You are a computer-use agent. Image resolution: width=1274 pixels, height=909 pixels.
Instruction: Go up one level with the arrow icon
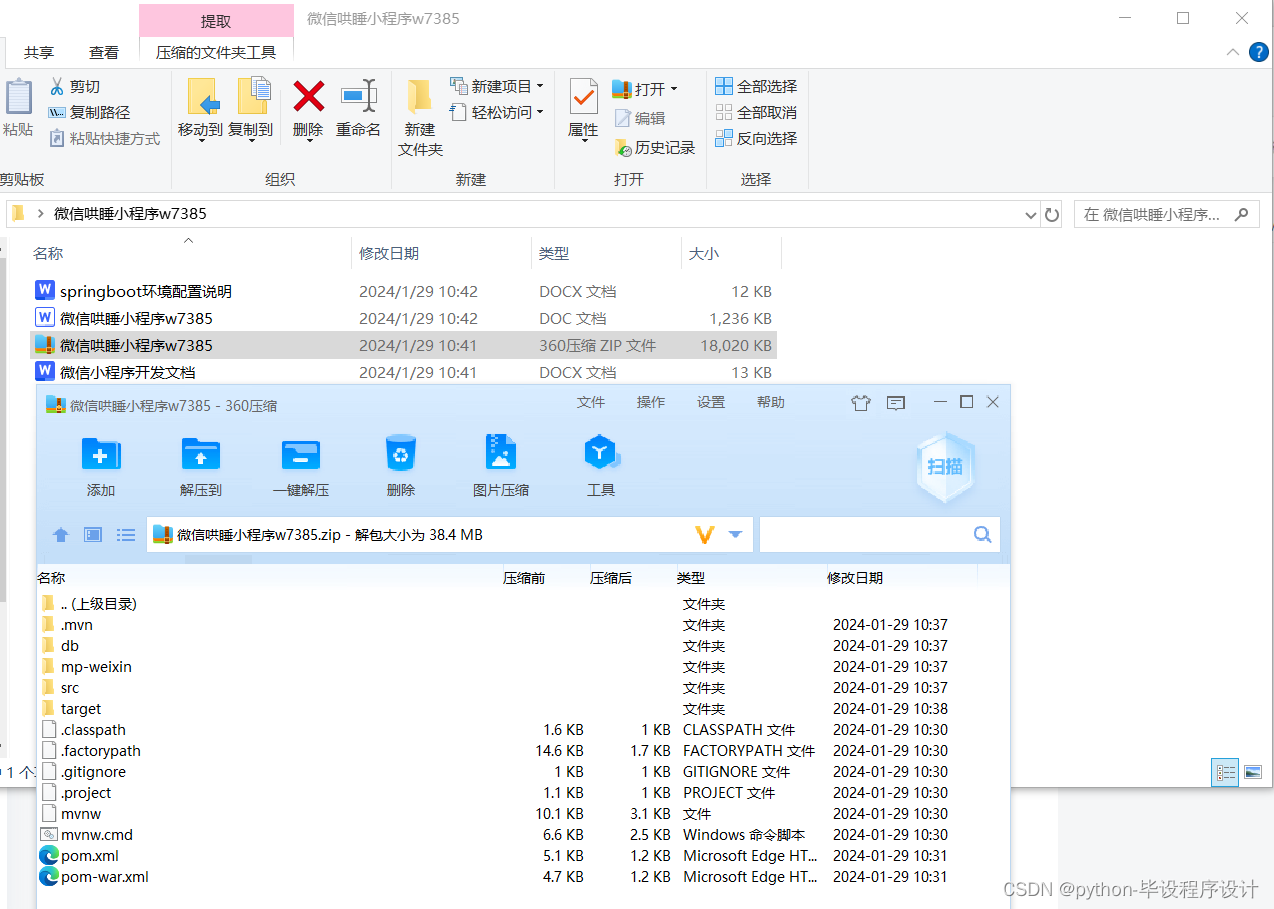(61, 535)
